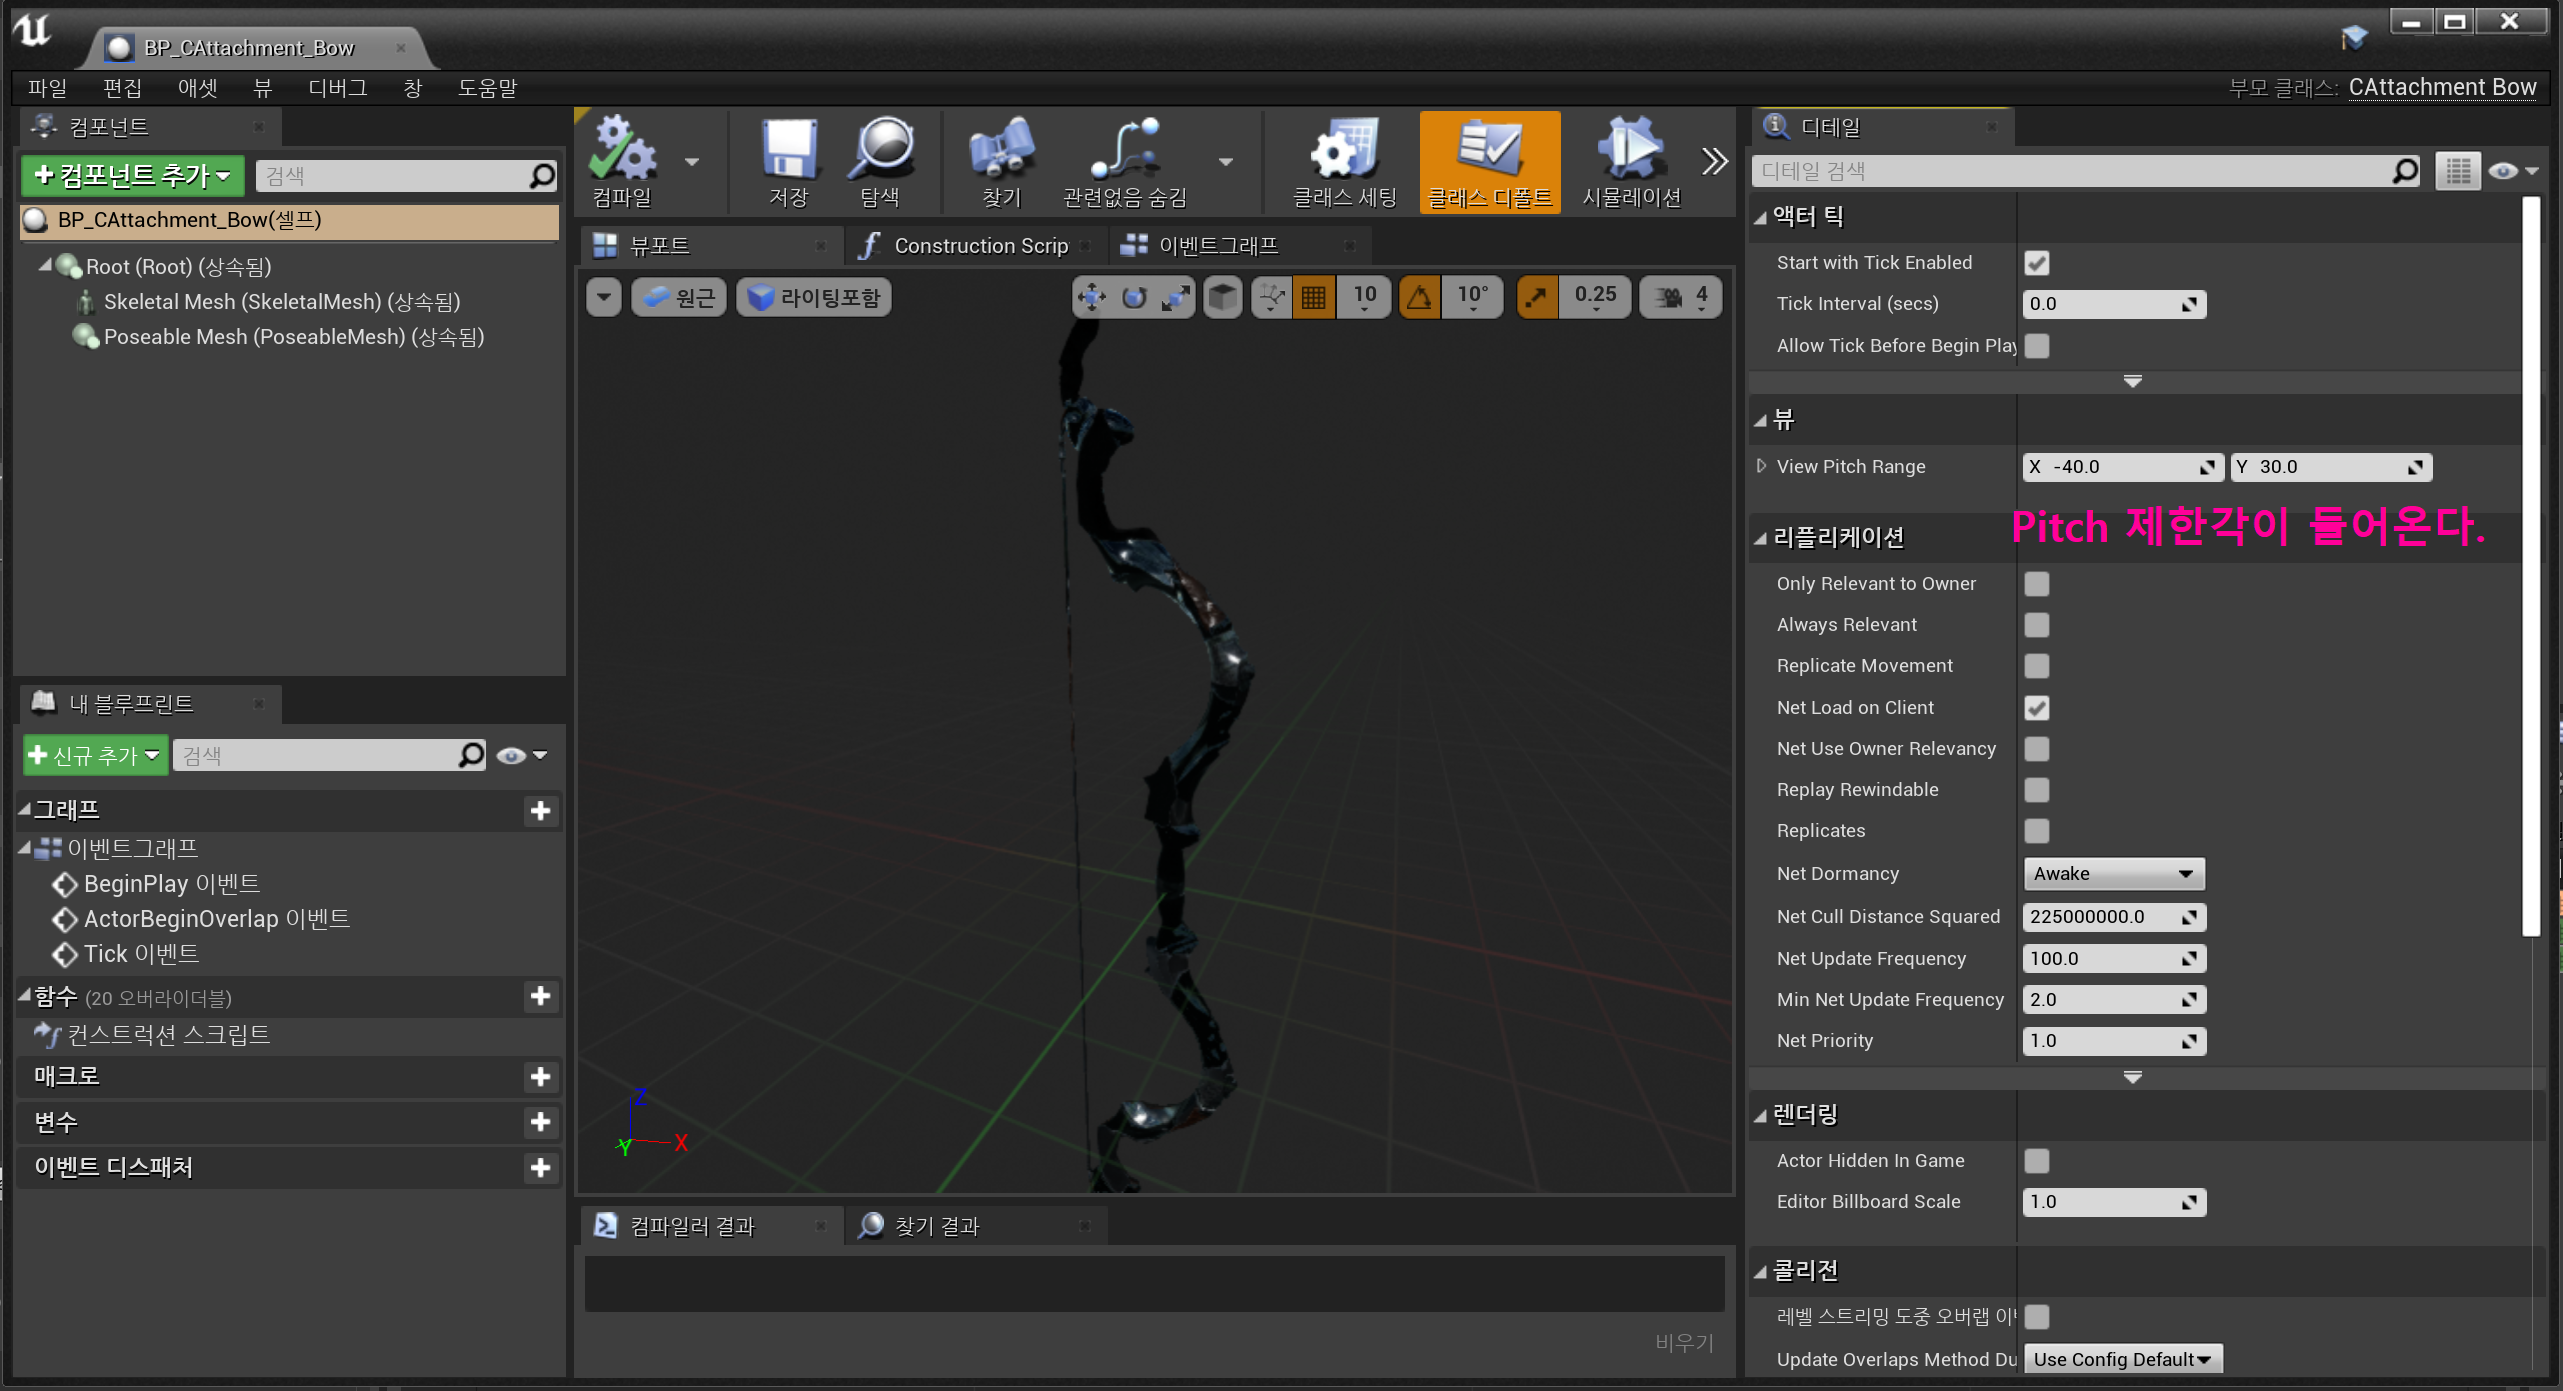Click the Find (찾기) binoculars icon
This screenshot has height=1391, width=2563.
tap(1001, 152)
